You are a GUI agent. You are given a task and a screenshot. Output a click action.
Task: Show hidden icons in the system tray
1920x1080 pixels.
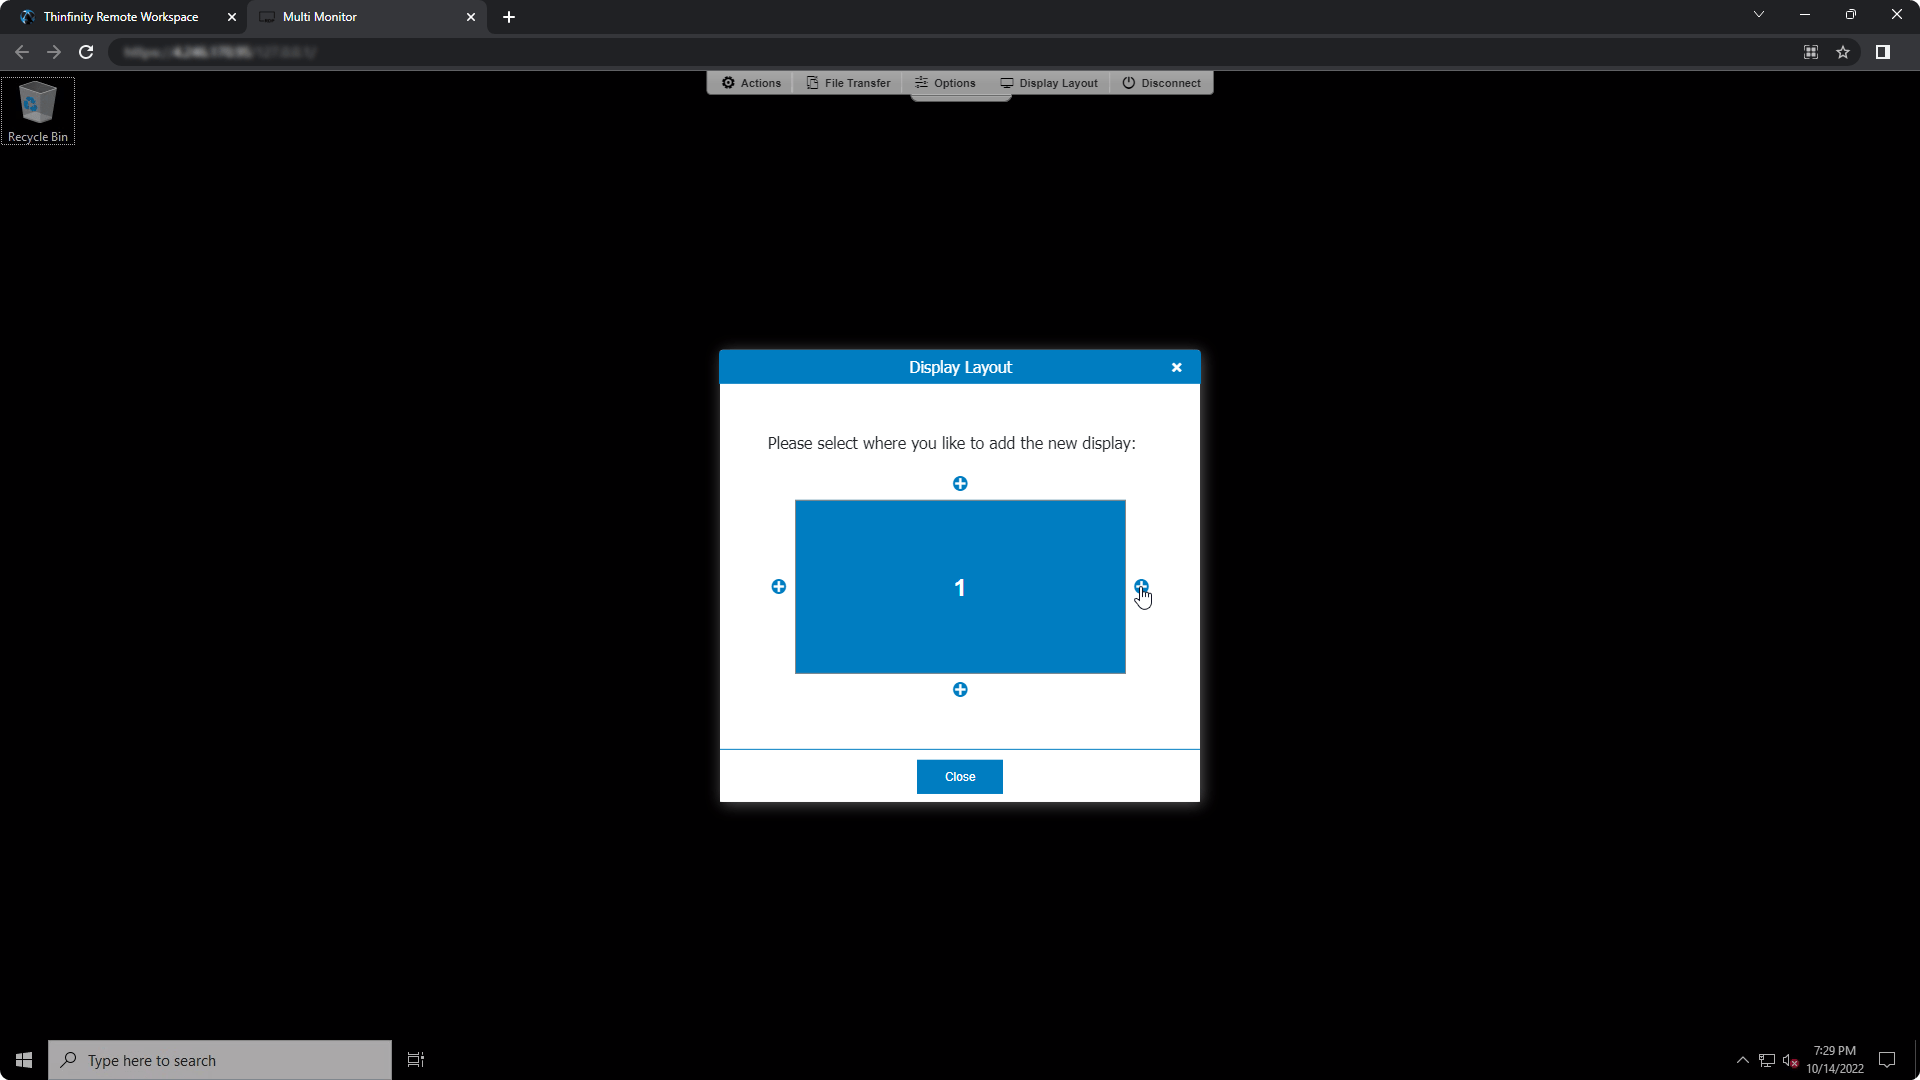point(1742,1059)
